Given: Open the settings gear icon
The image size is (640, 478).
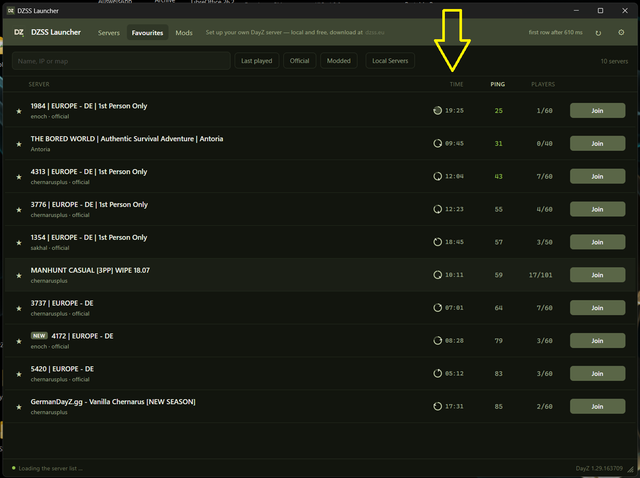Looking at the screenshot, I should tap(621, 32).
